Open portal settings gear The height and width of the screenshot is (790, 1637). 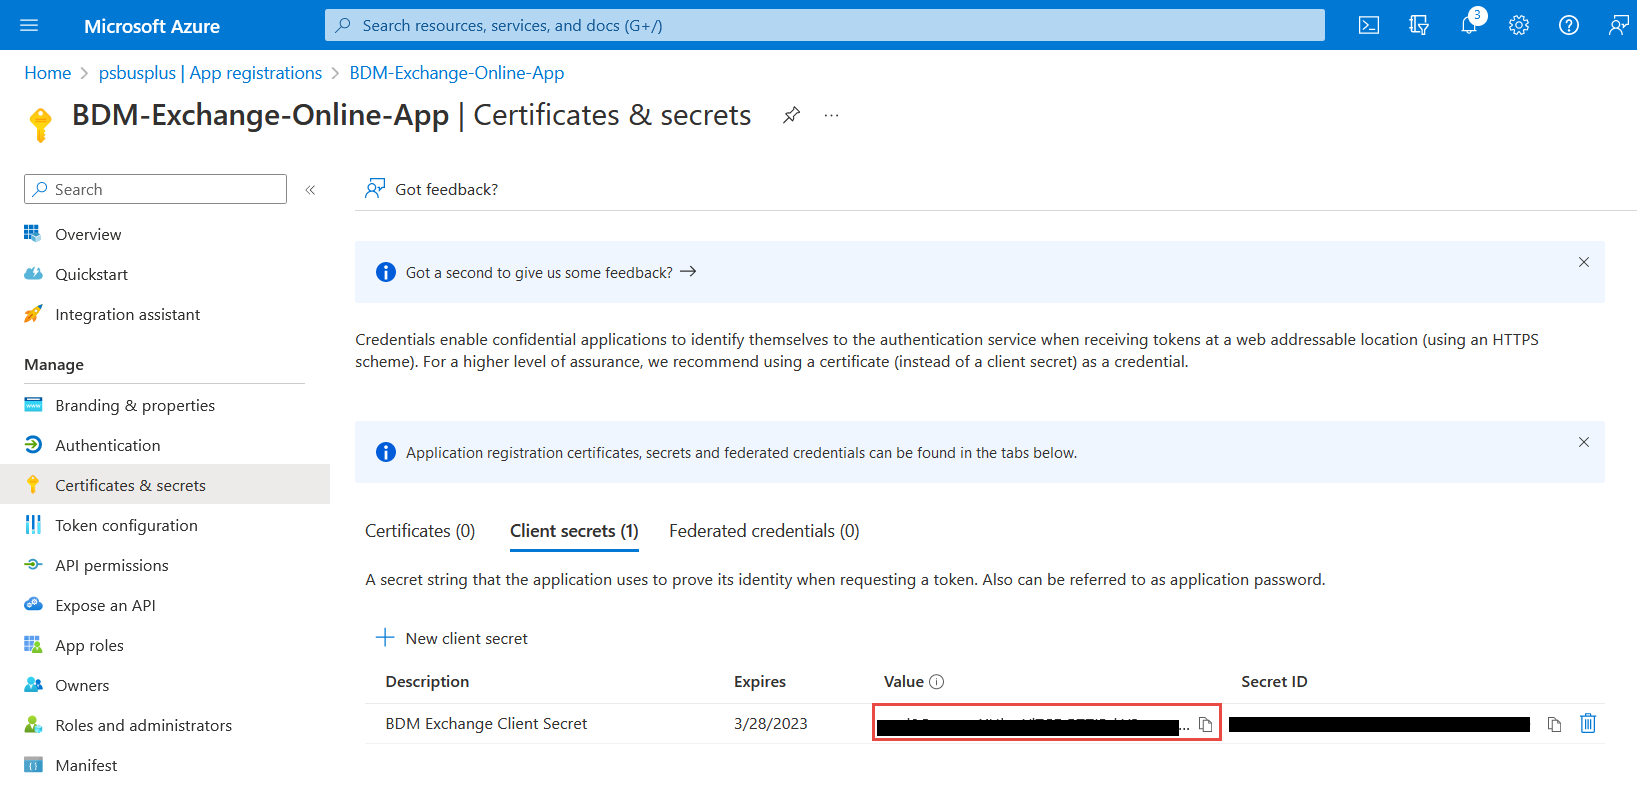[1519, 26]
